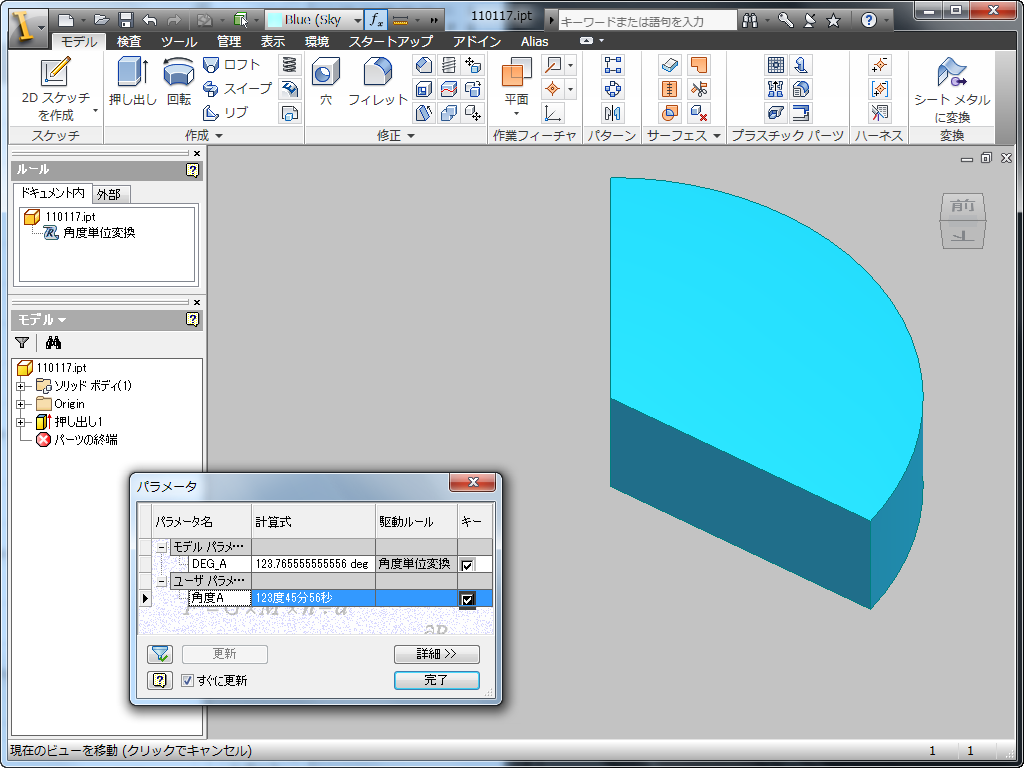Screen dimensions: 1024x768
Task: Uncheck the キー checkbox for DEG_A
Action: point(467,565)
